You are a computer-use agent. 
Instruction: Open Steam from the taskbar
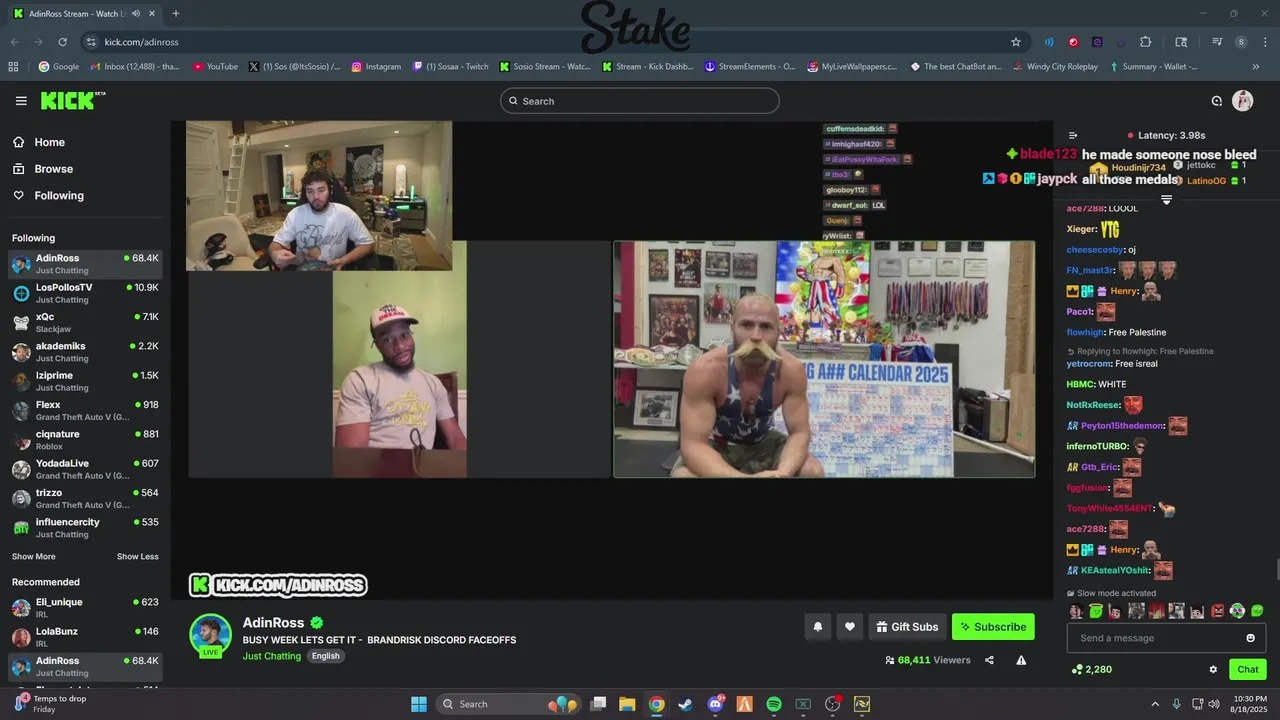click(x=685, y=704)
